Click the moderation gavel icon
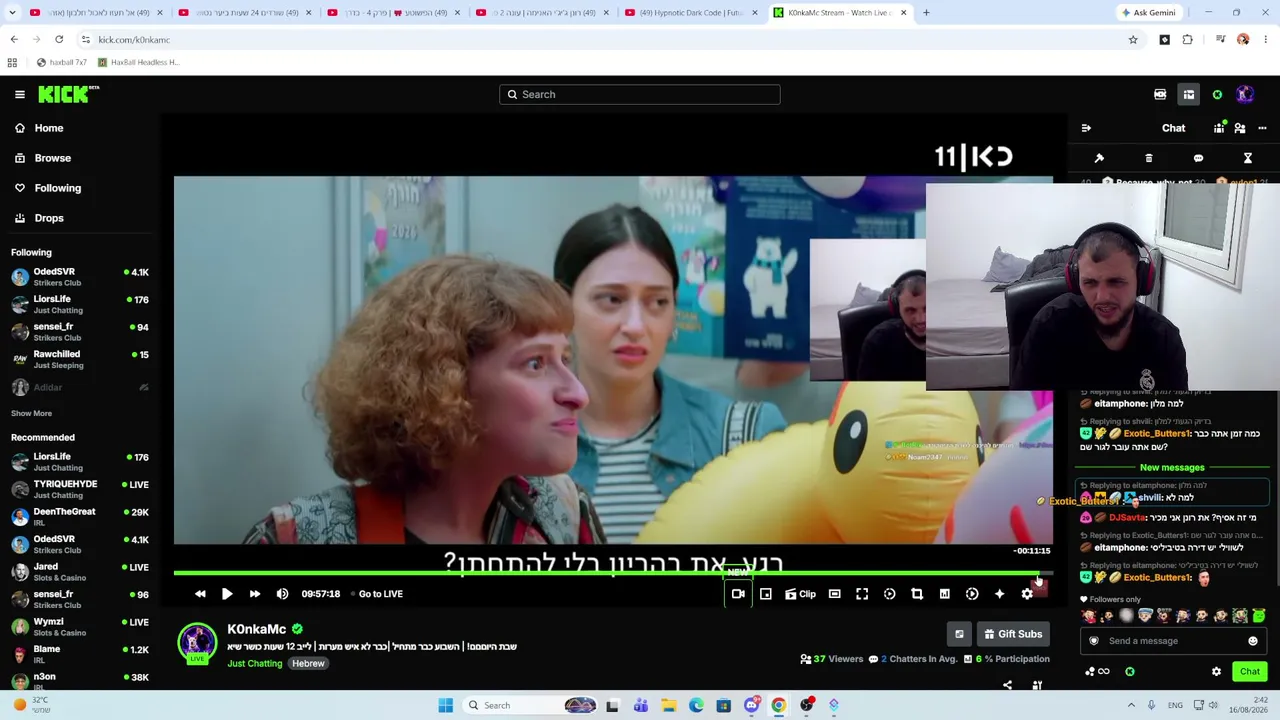 coord(1099,158)
